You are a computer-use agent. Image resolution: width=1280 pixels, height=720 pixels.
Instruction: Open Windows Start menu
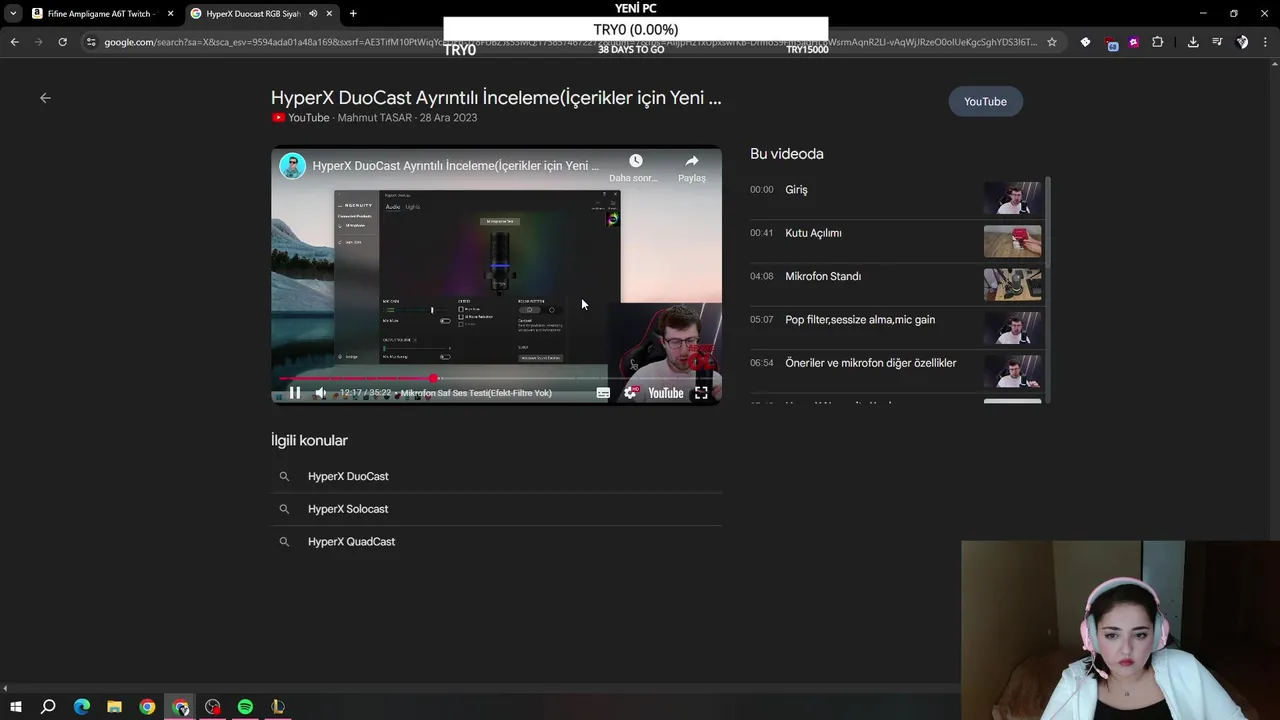[16, 707]
